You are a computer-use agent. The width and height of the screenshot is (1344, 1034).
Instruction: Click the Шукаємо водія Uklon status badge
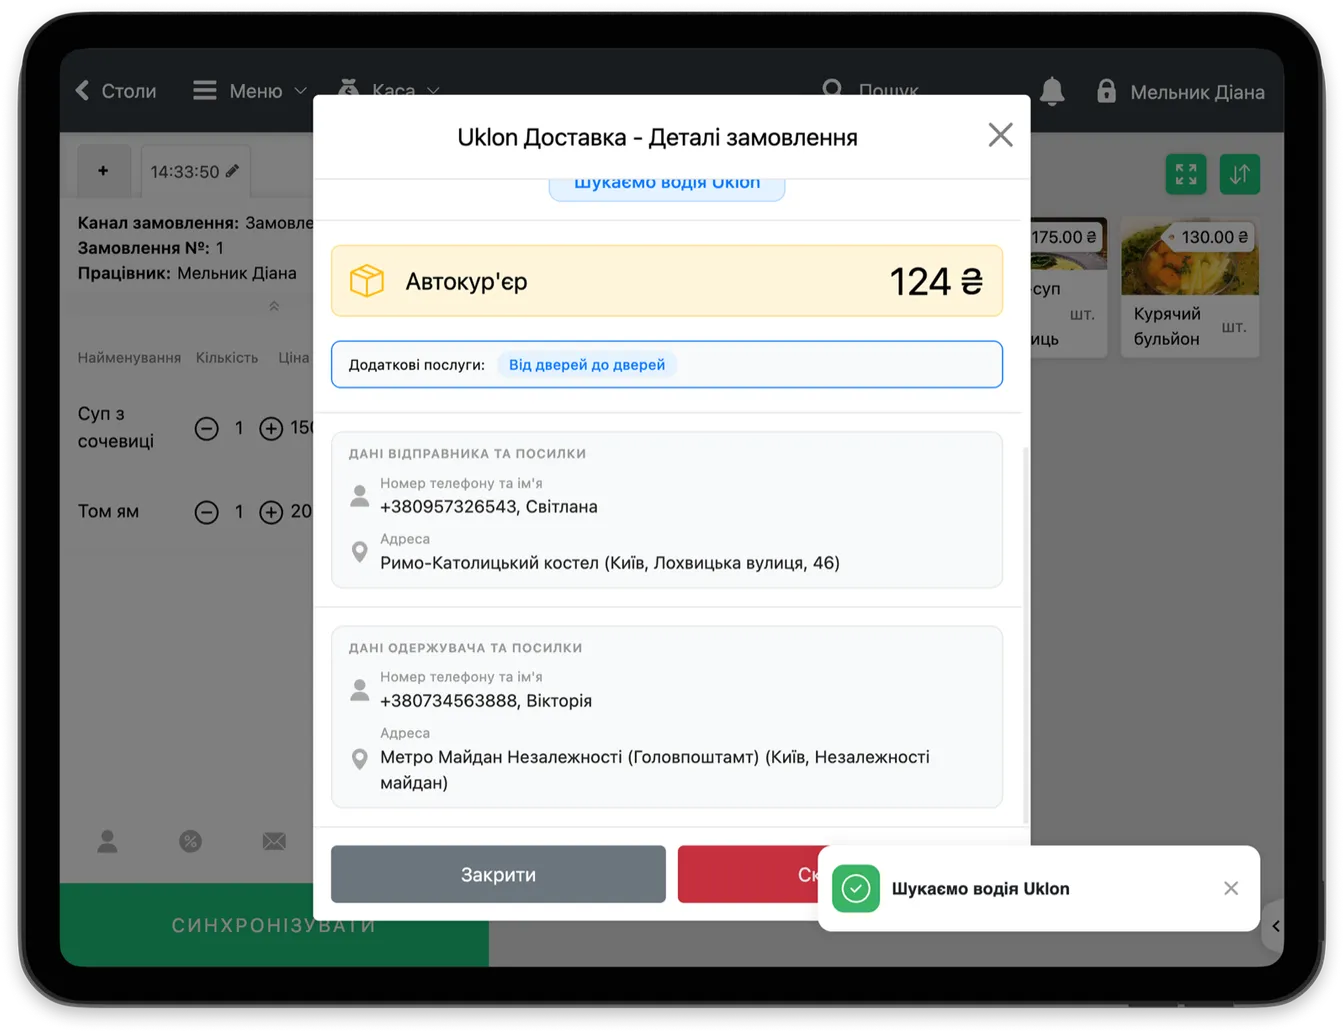[x=667, y=187]
